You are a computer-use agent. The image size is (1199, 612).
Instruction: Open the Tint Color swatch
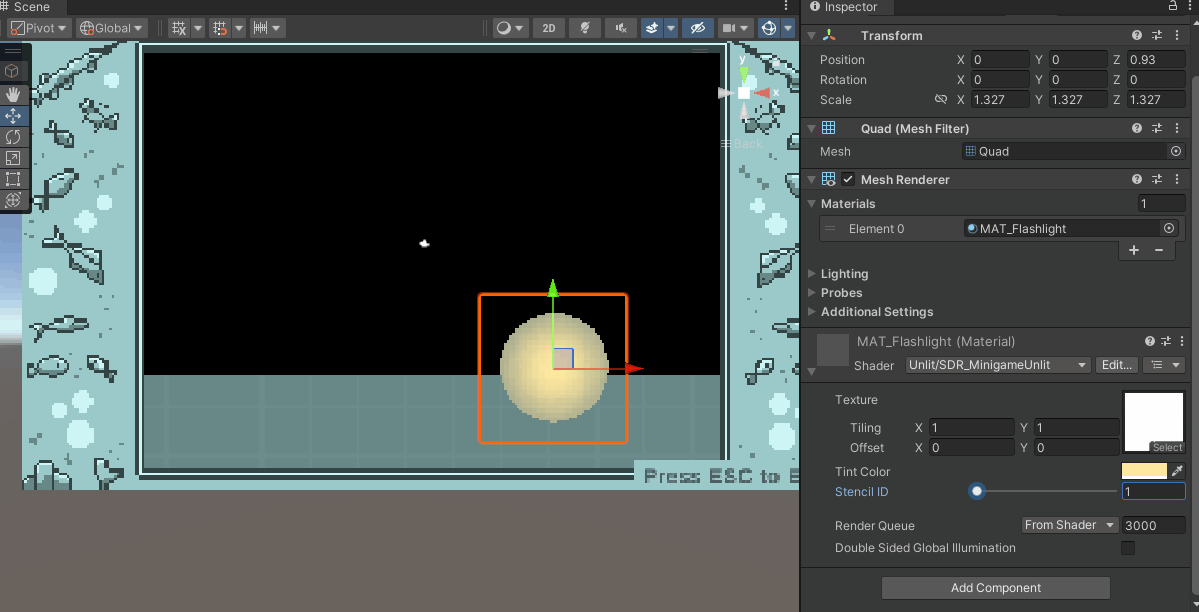pyautogui.click(x=1144, y=470)
